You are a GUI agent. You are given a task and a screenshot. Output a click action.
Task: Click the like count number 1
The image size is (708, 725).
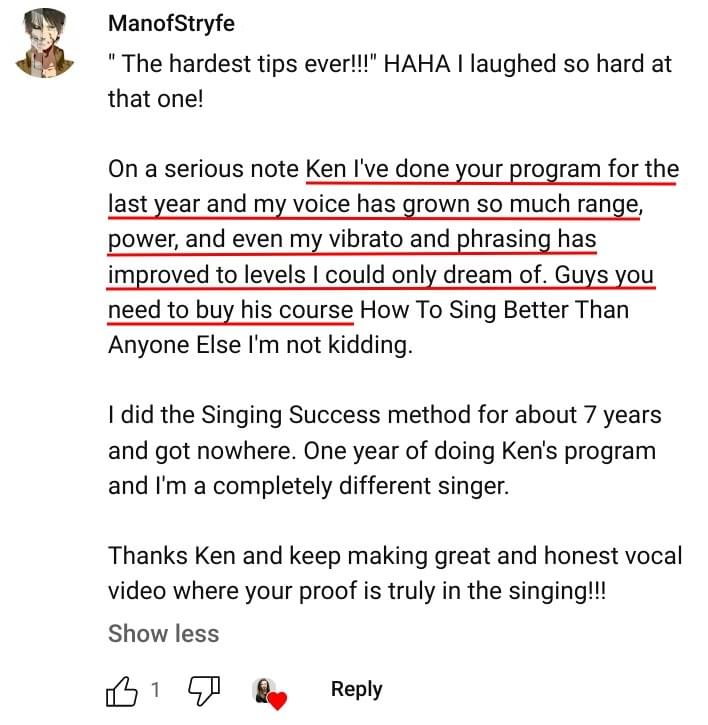156,690
